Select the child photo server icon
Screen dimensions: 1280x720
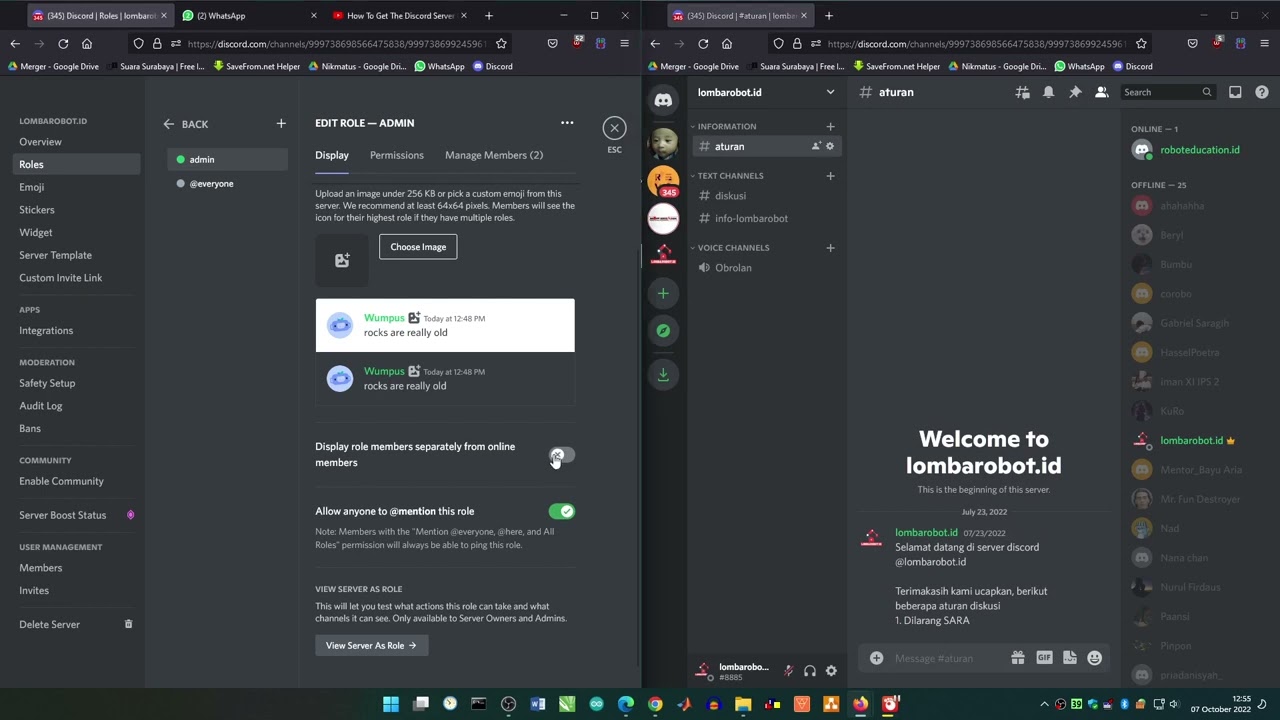(663, 143)
